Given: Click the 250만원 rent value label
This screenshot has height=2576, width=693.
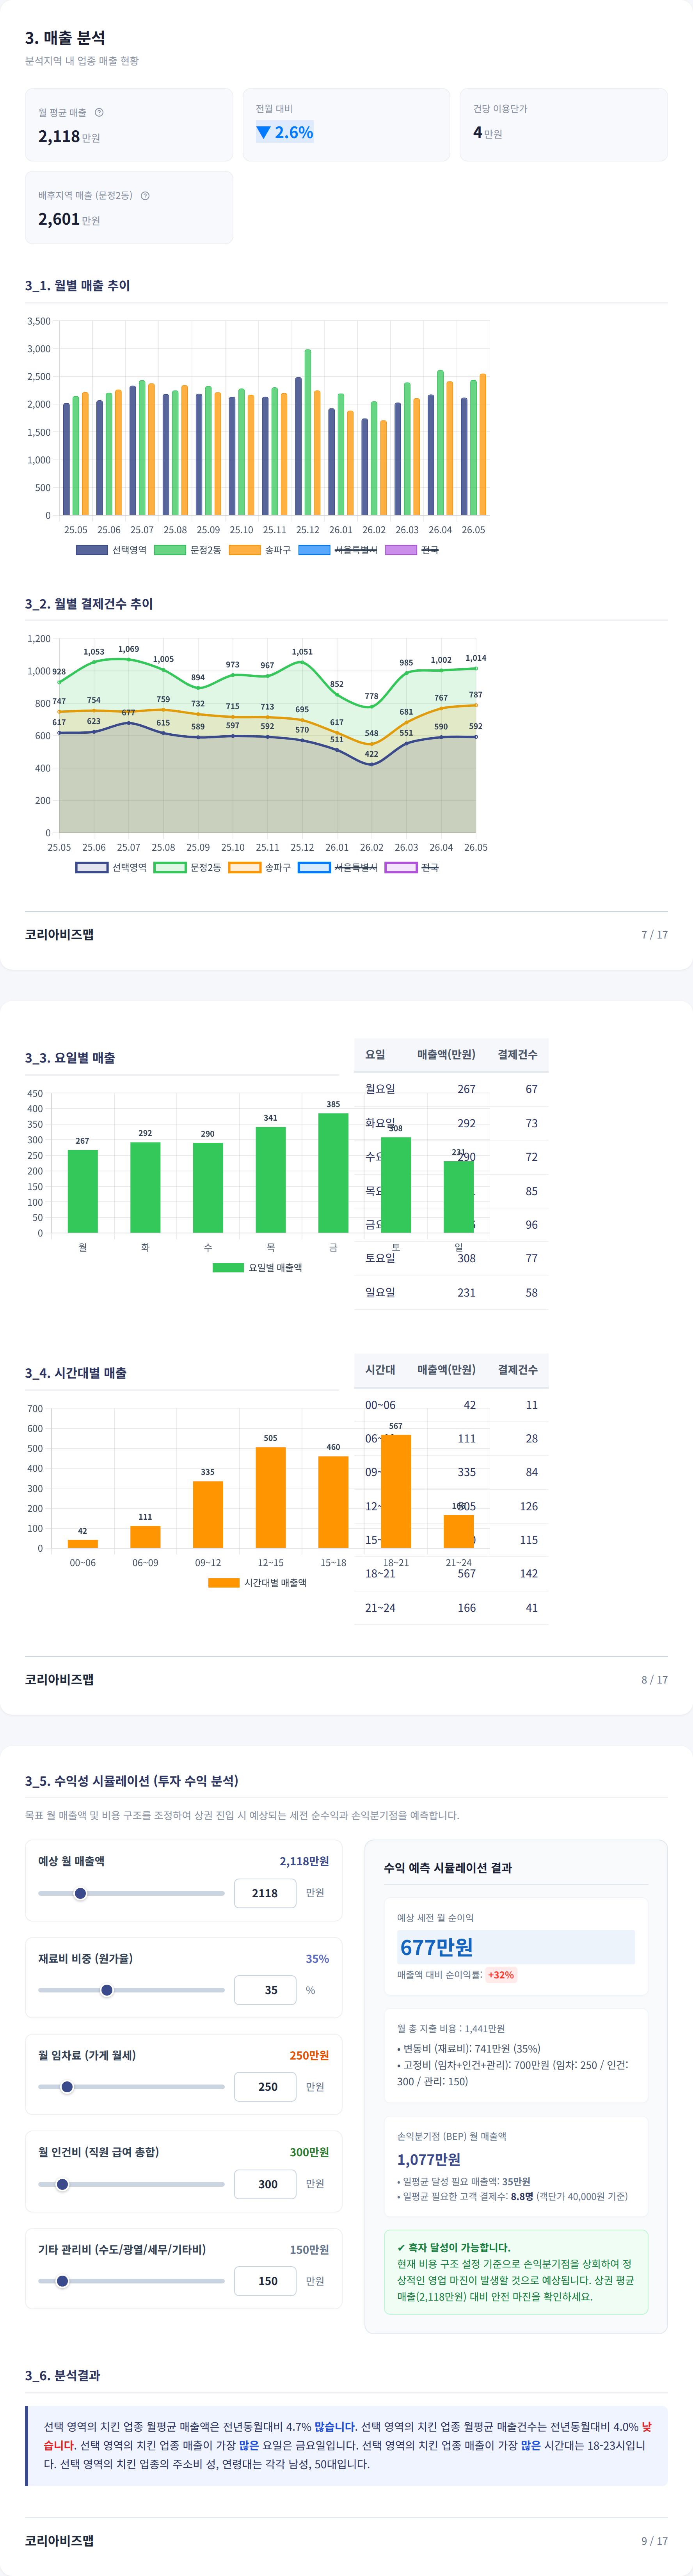Looking at the screenshot, I should (309, 2055).
